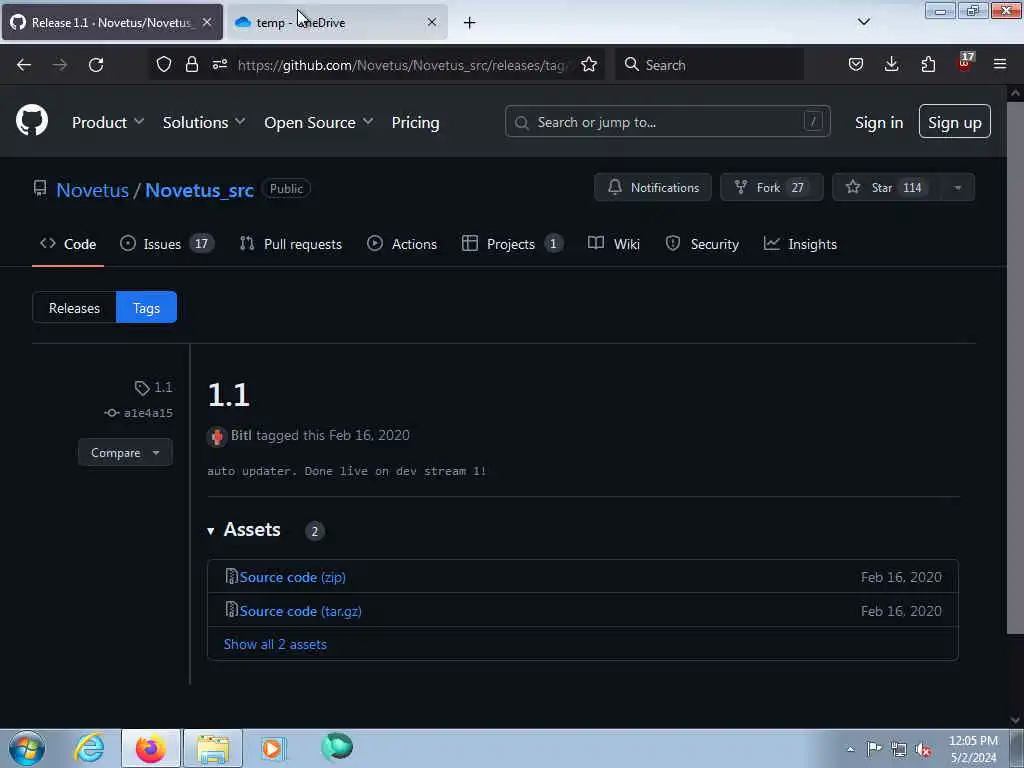Click the browser address bar URL

(402, 65)
